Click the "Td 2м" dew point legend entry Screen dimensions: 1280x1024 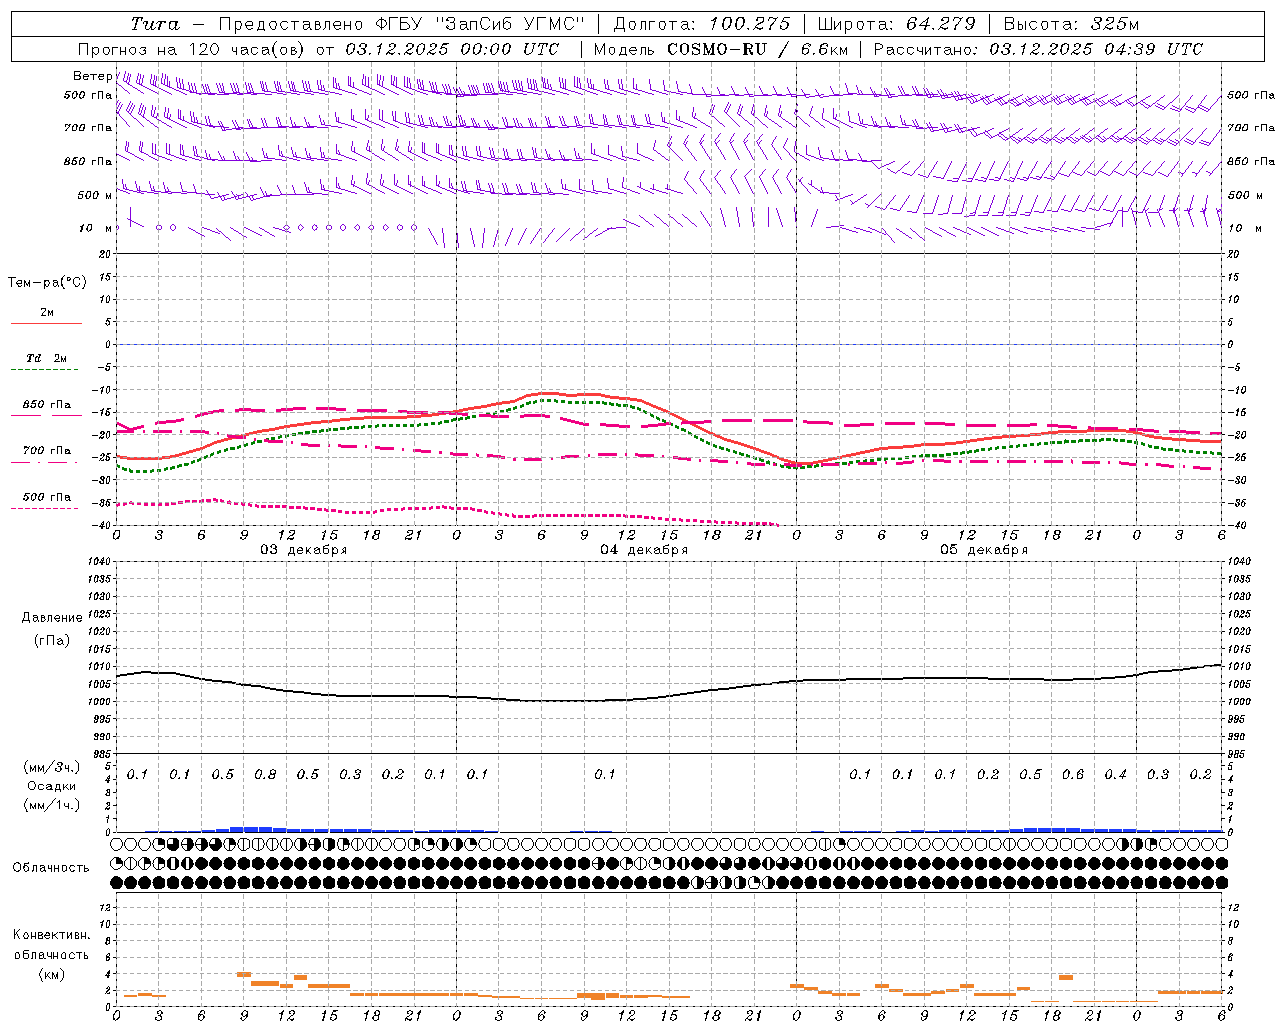tap(47, 358)
